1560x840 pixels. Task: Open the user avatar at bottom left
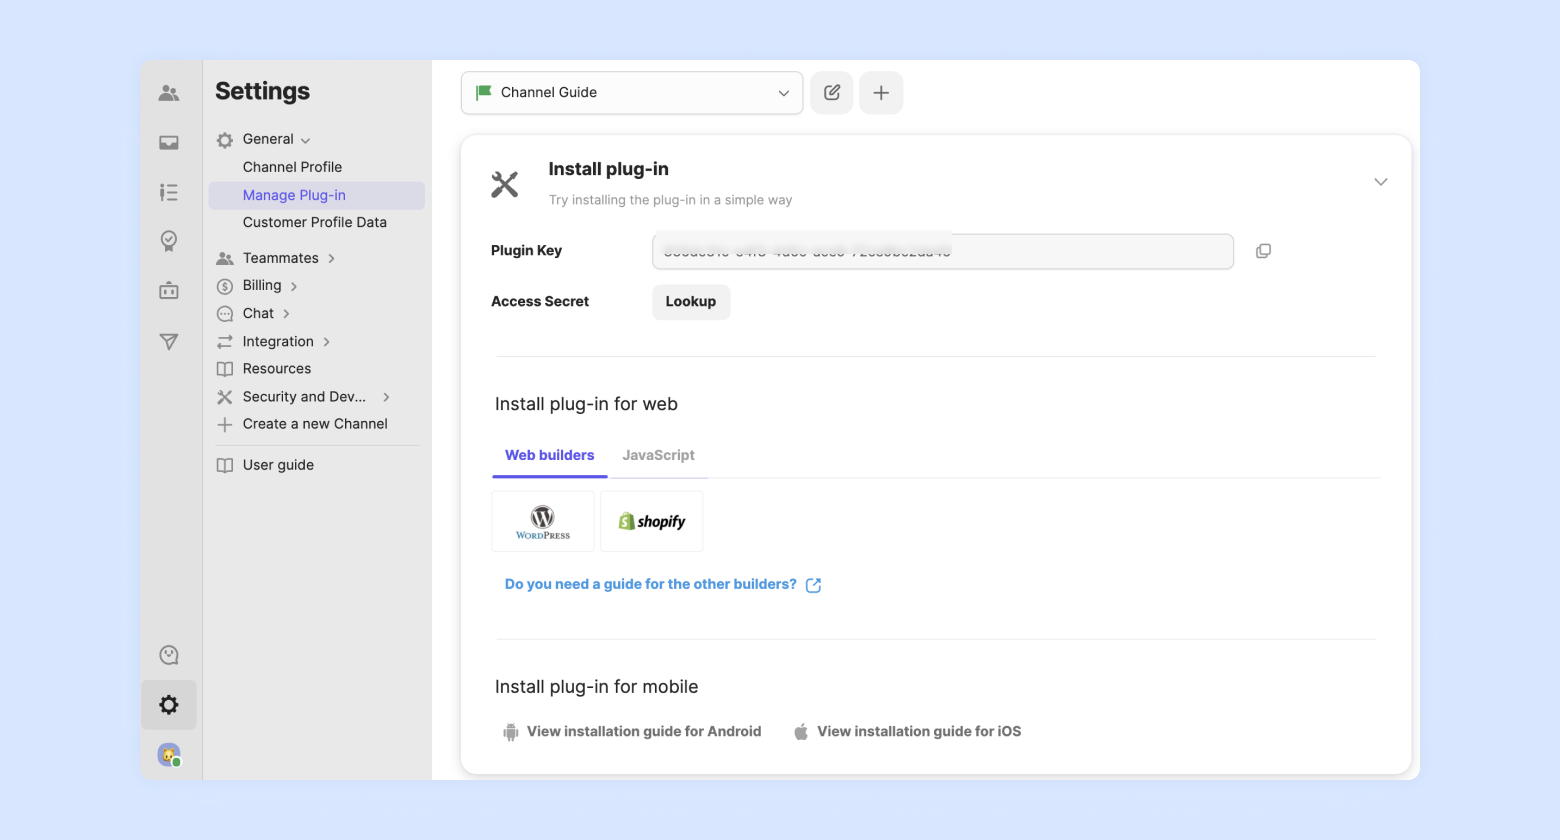pyautogui.click(x=169, y=755)
